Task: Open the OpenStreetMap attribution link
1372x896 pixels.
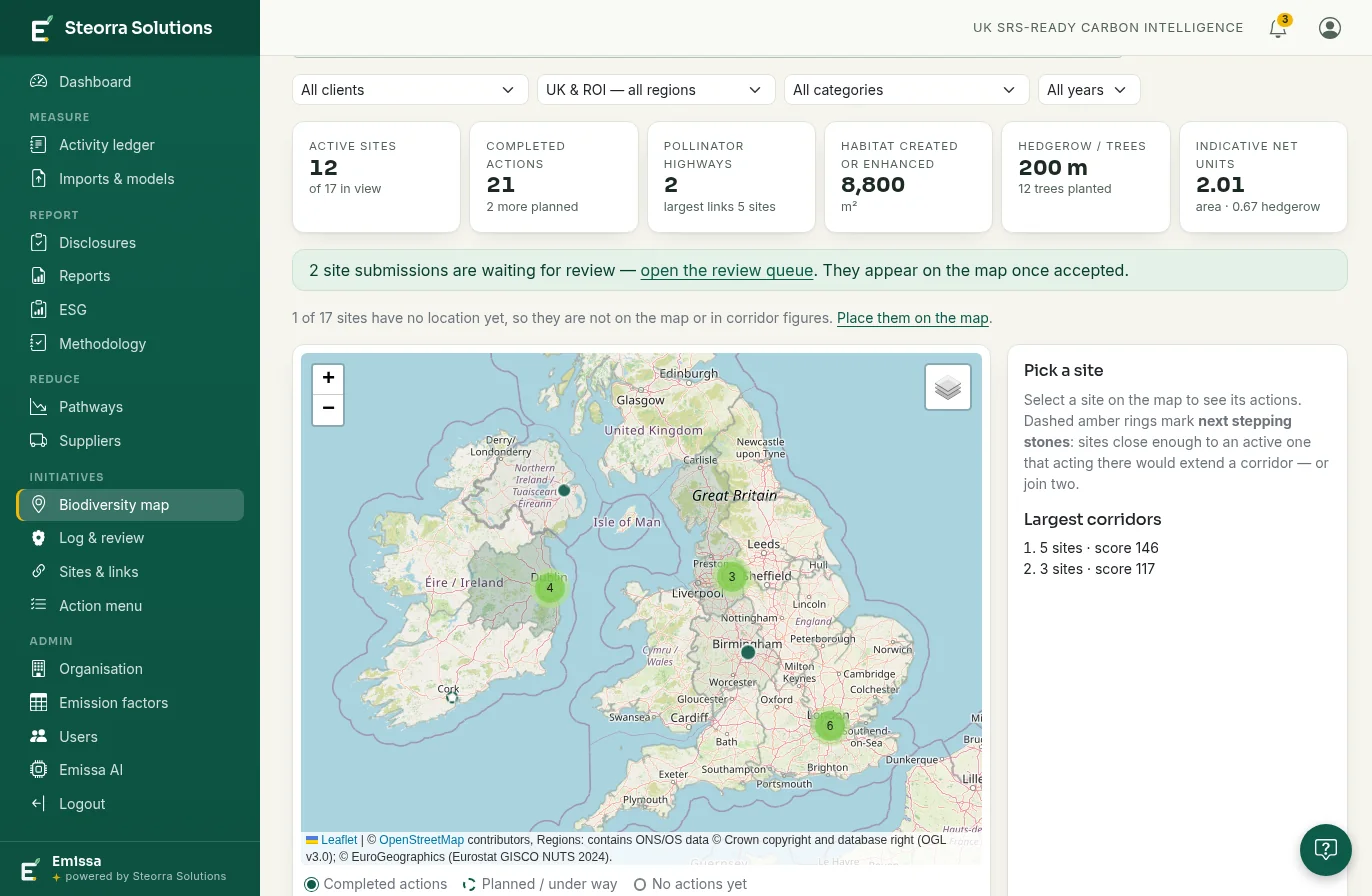Action: [x=421, y=840]
